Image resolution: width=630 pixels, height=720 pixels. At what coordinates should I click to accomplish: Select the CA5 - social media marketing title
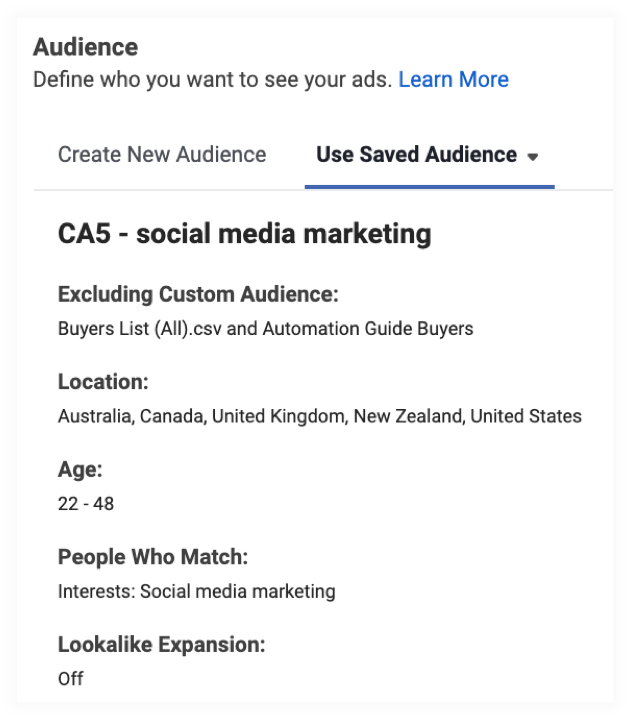[x=244, y=234]
